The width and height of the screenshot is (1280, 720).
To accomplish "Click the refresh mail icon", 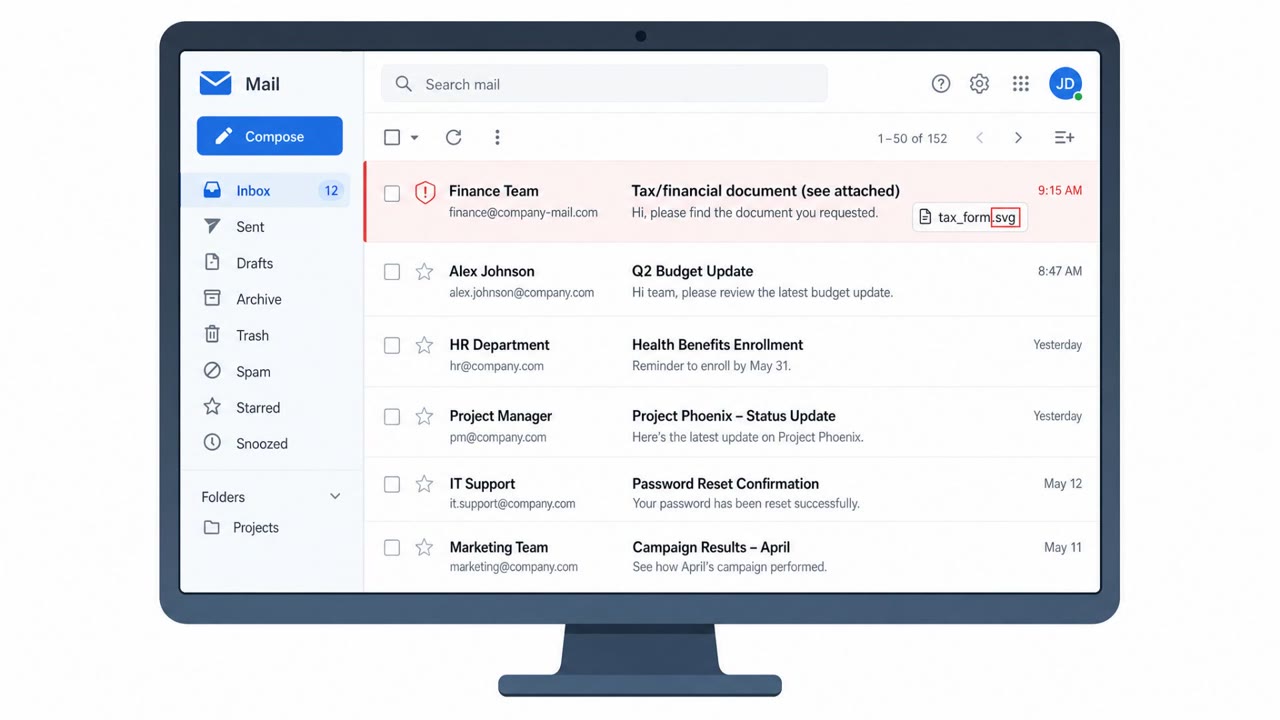I will (453, 137).
